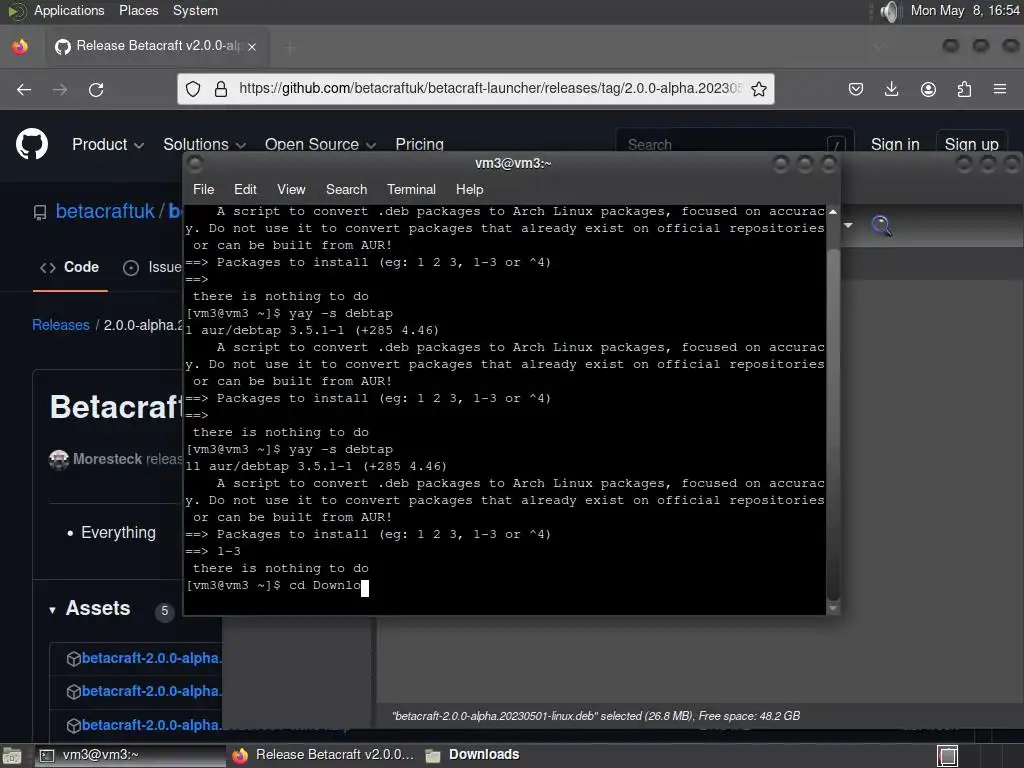The image size is (1024, 768).
Task: Click the volume speaker icon in top panel
Action: coord(889,11)
